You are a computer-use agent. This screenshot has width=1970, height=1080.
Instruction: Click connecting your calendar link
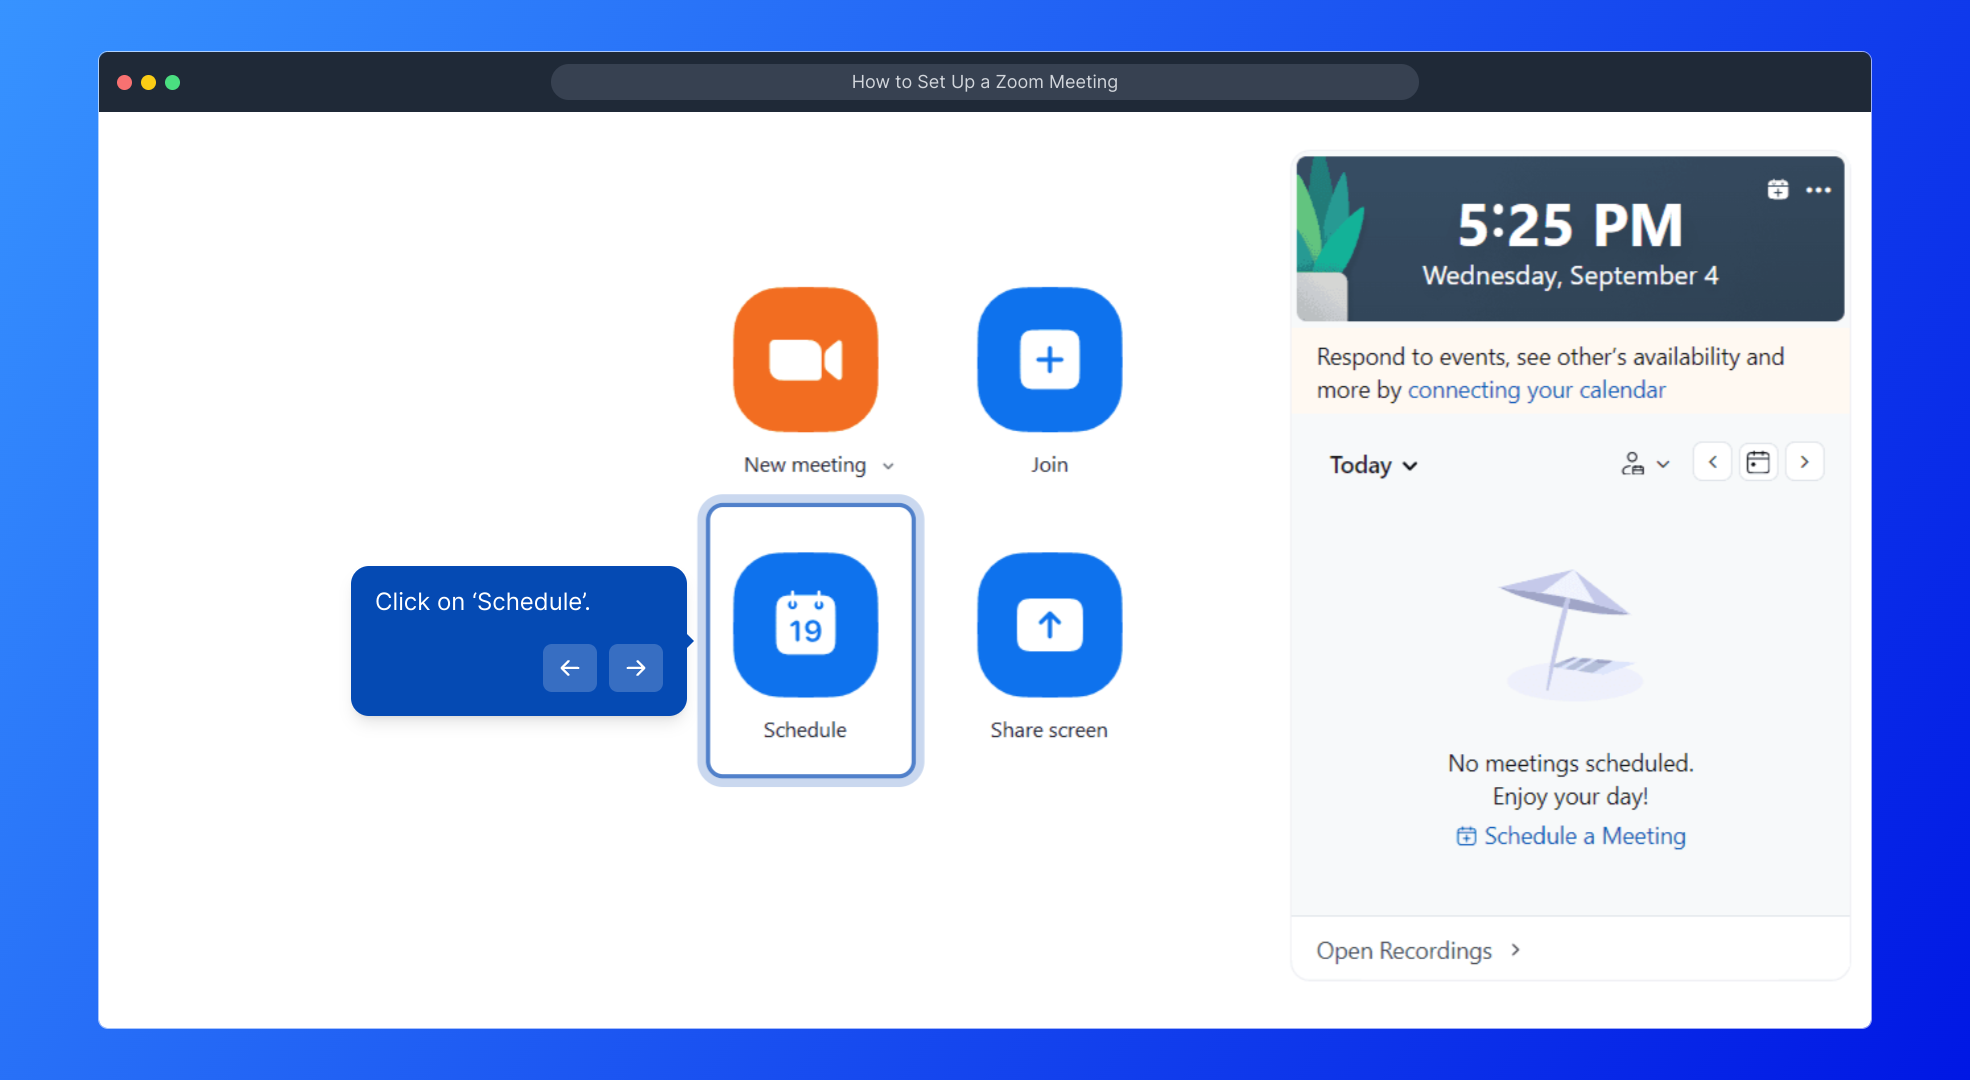point(1536,390)
